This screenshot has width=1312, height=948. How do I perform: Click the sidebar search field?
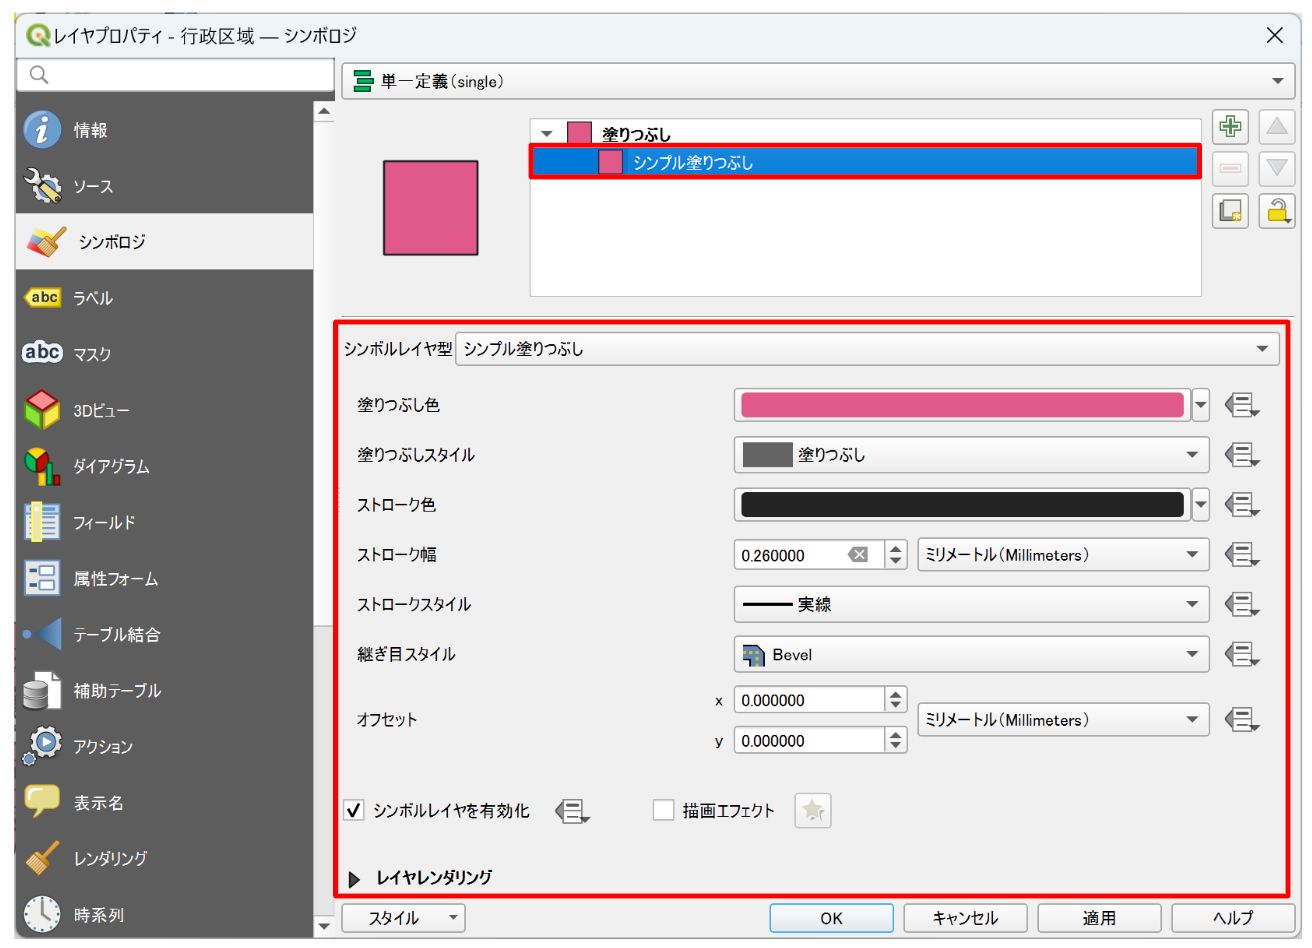point(176,75)
